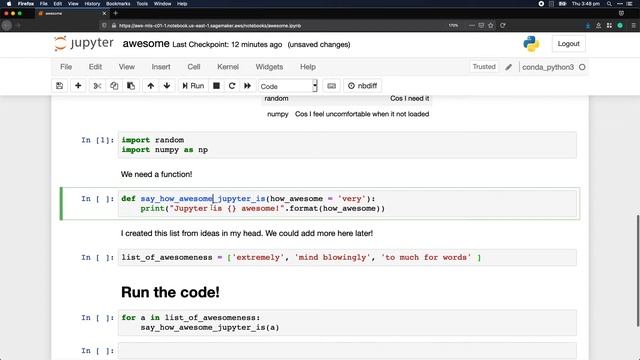Screen dimensions: 640x360
Task: Open the Kernel menu
Action: pos(228,67)
